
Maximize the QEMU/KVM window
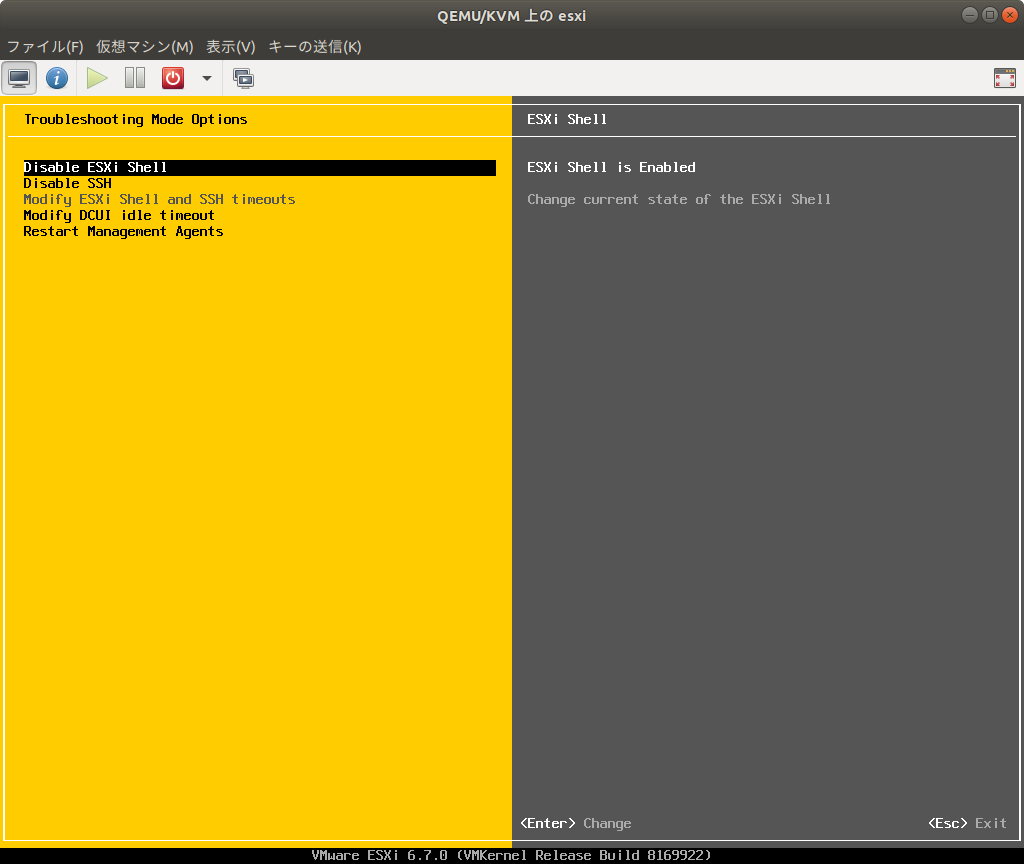[x=990, y=15]
